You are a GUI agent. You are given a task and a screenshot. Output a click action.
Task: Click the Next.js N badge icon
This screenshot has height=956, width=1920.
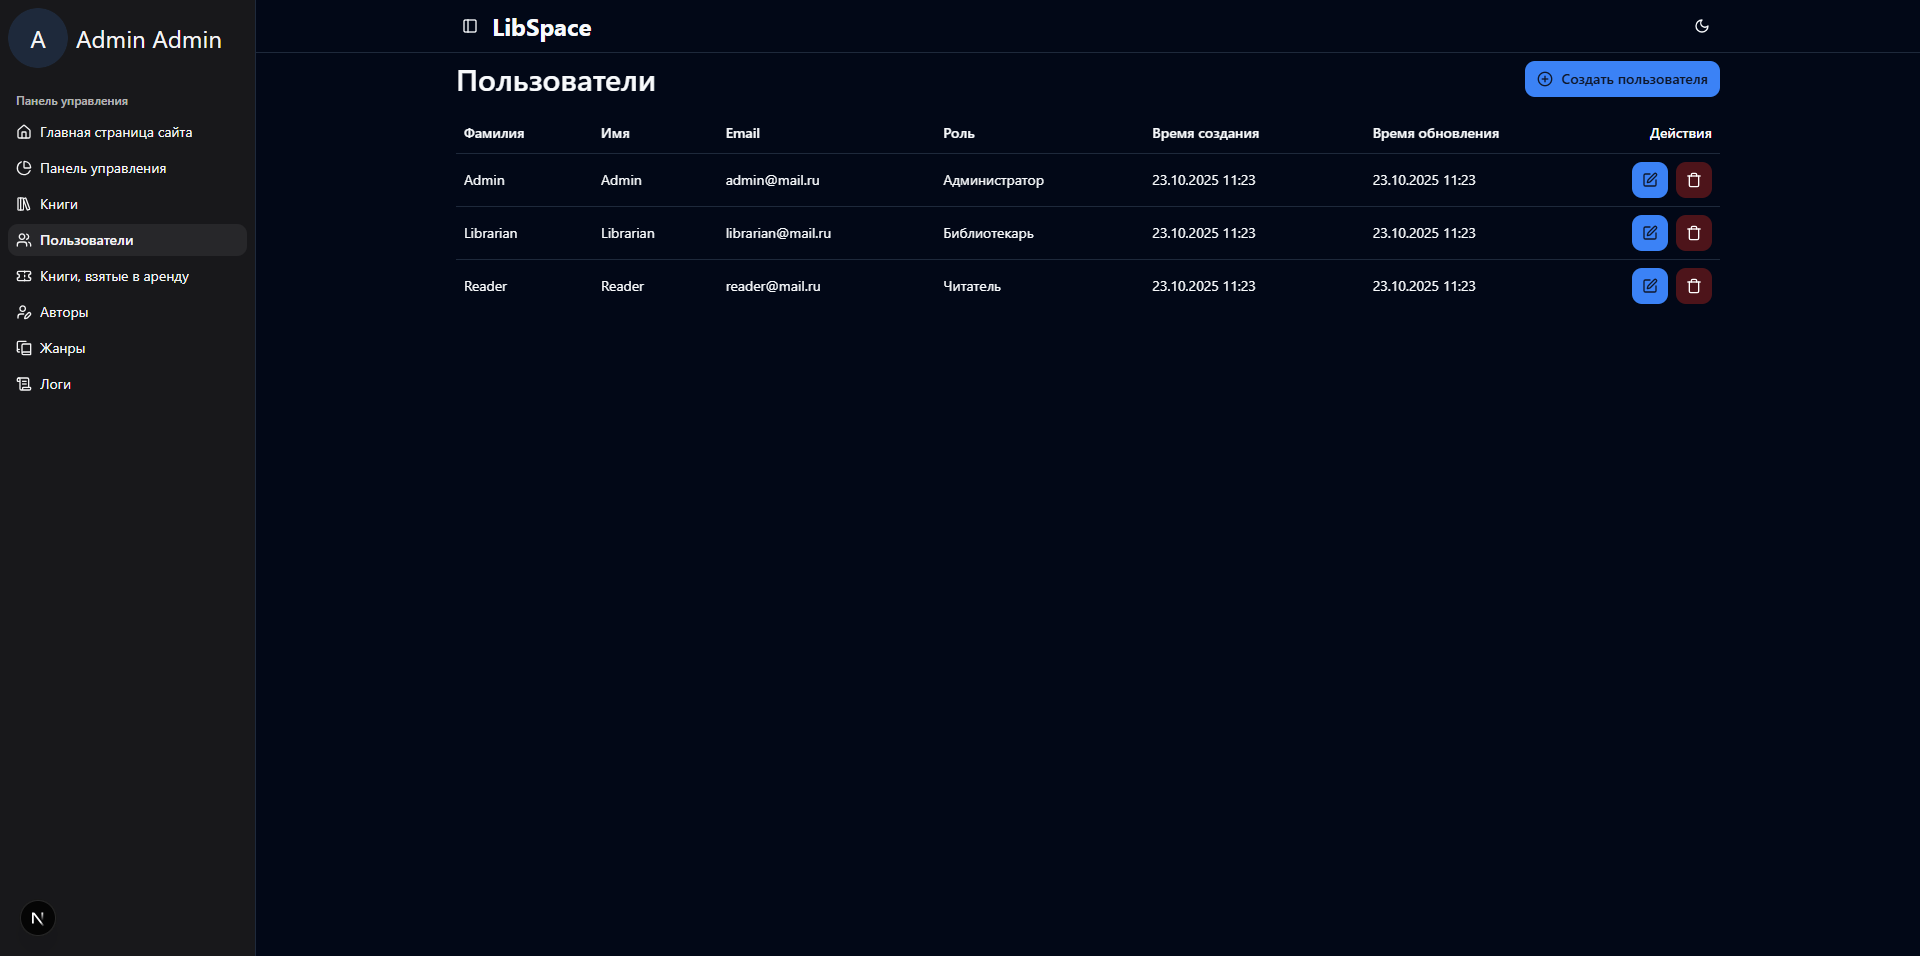[38, 918]
